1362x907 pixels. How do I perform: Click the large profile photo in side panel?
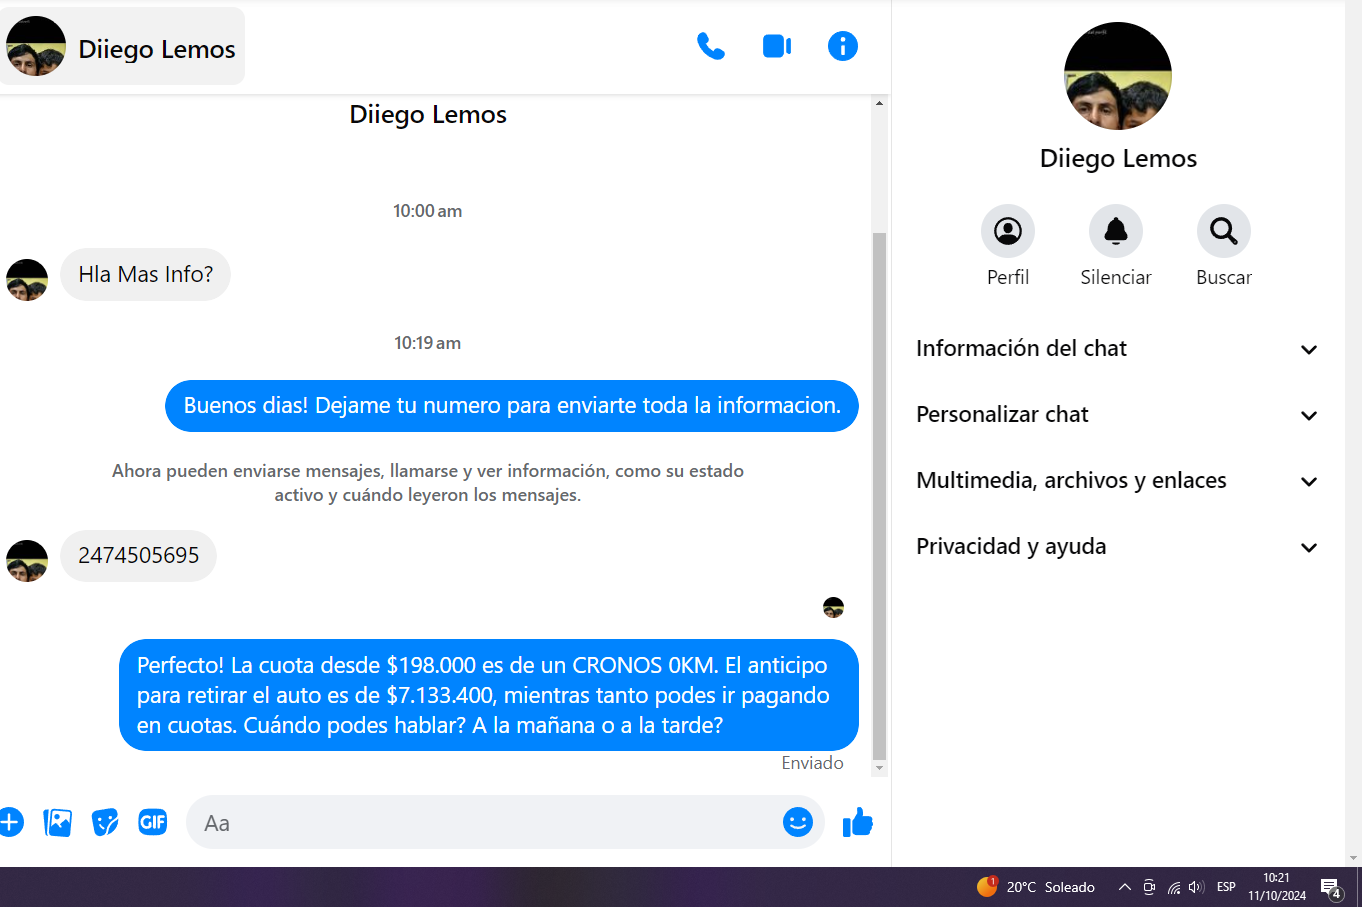(x=1118, y=76)
